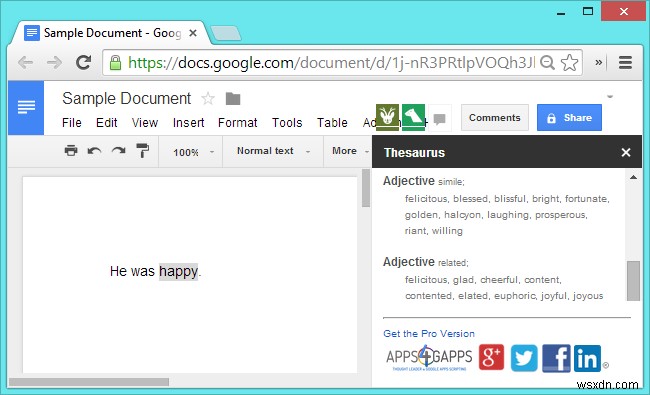Collapse the header with small top-right arrow
Viewport: 650px width, 395px height.
tap(610, 97)
